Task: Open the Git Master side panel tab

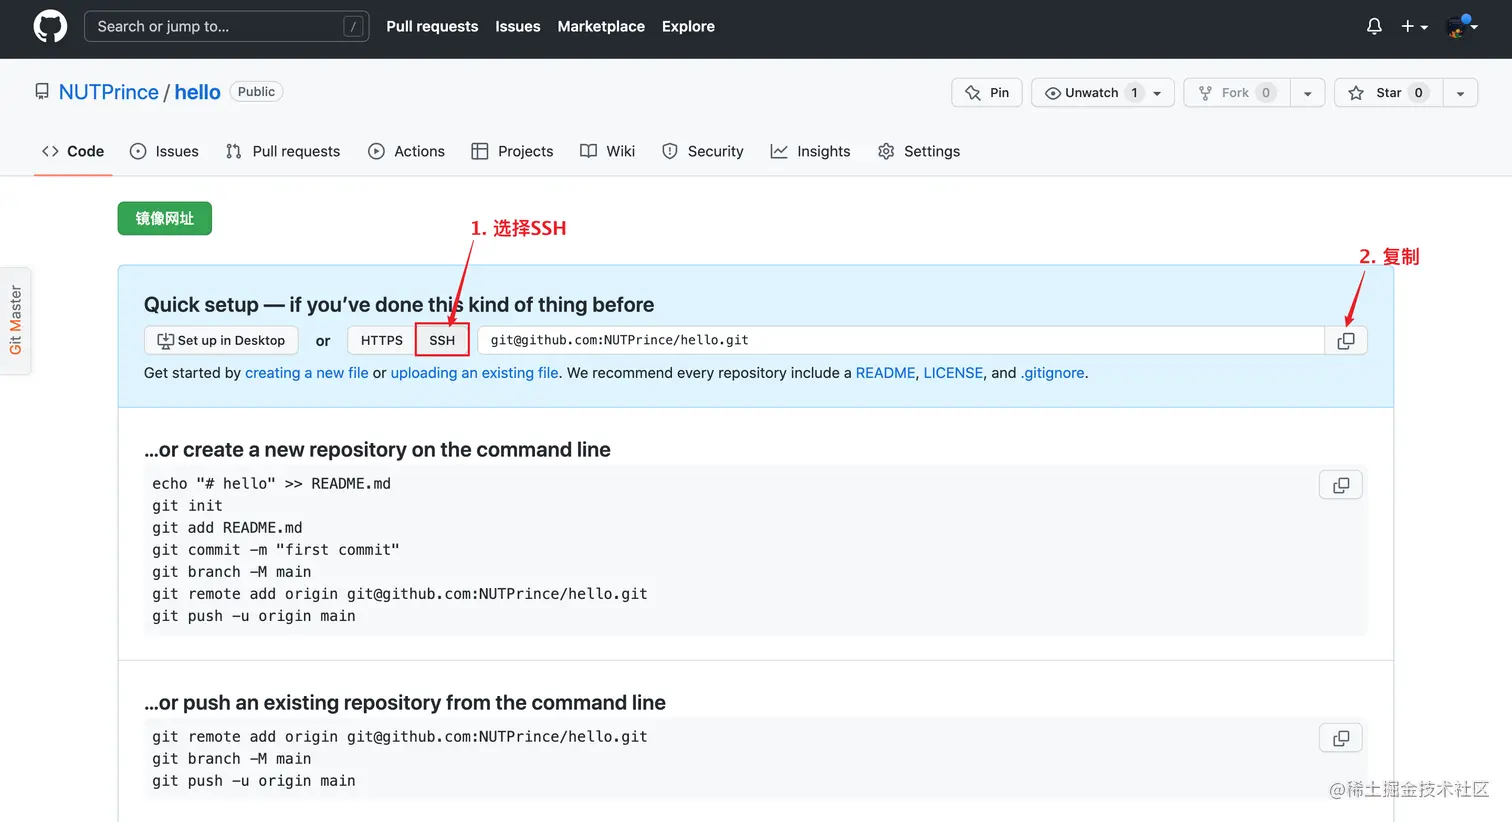Action: click(x=16, y=320)
